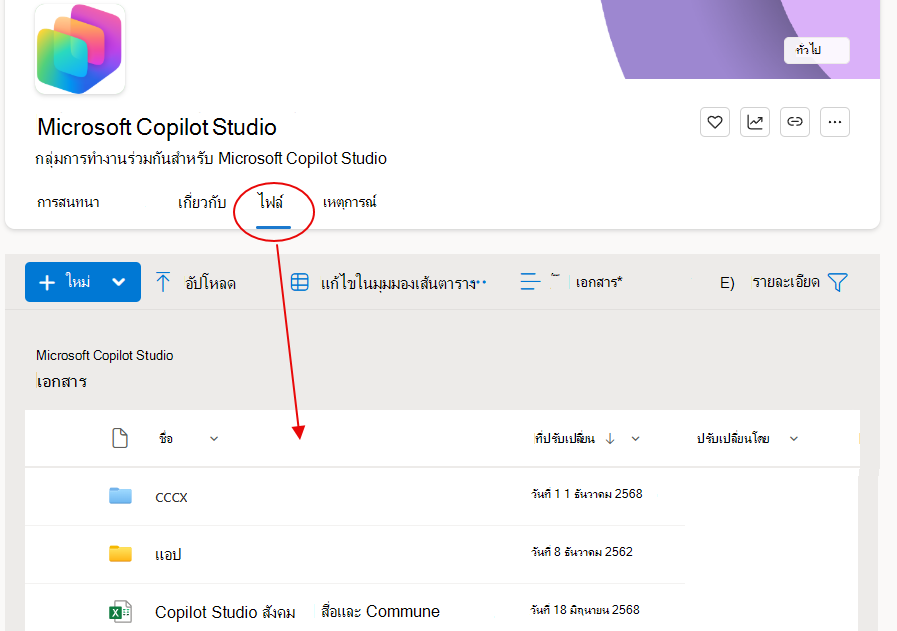Click date วันที่ 11 ธันวาคม 2568
This screenshot has width=897, height=631.
(587, 494)
